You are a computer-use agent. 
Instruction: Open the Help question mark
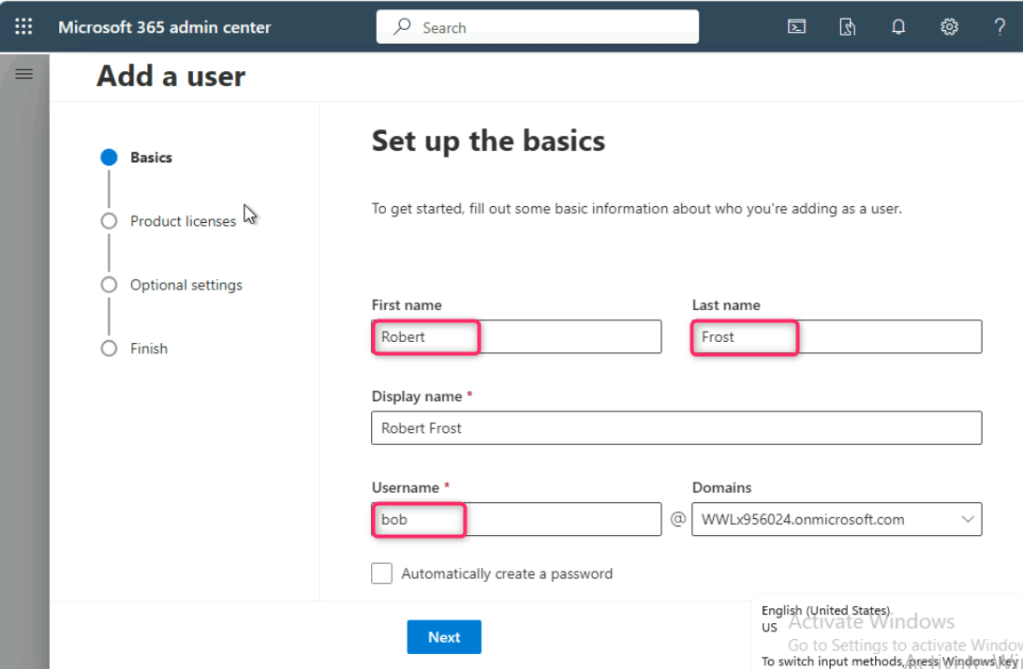click(999, 27)
